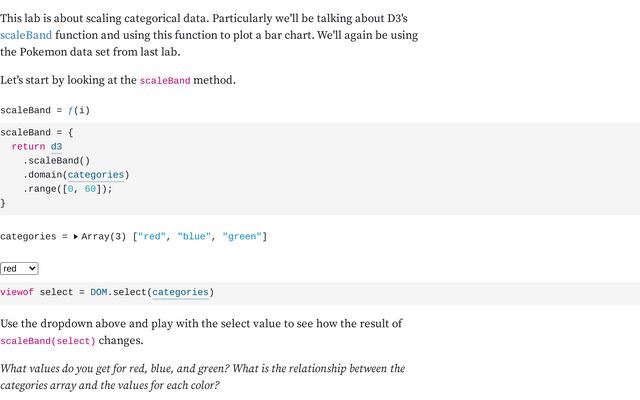Screen dimensions: 640x400
Task: Open the blue scaleBand link
Action: tap(26, 34)
